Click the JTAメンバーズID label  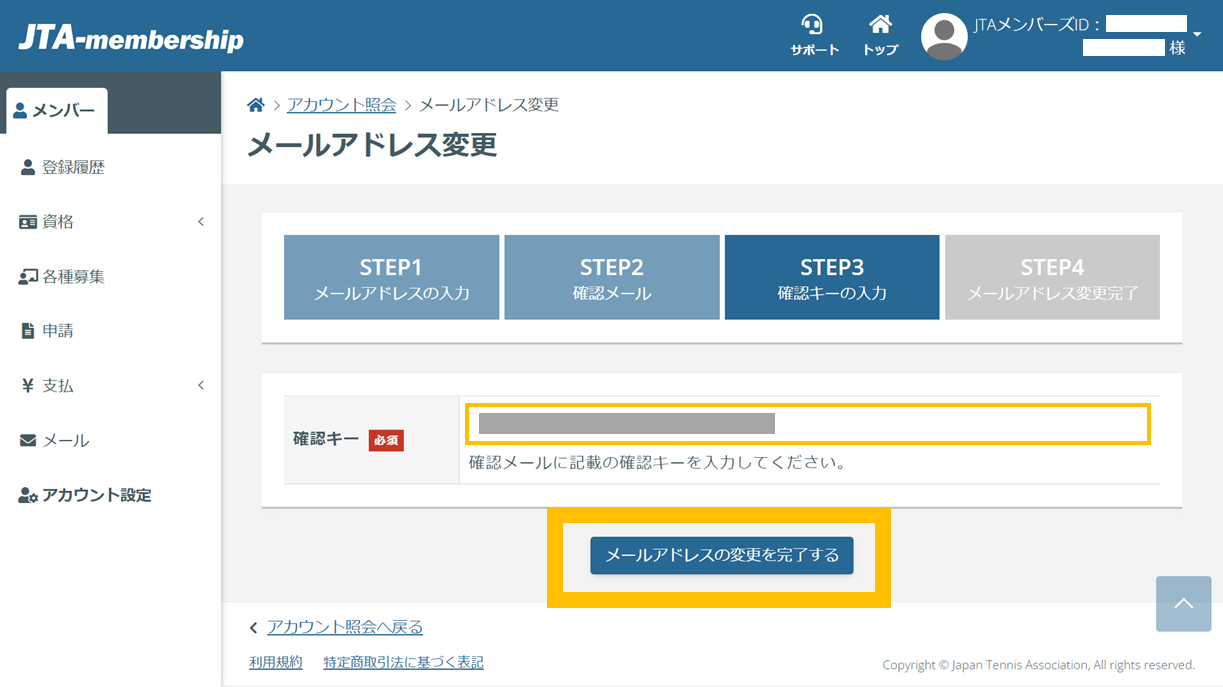coord(1039,24)
